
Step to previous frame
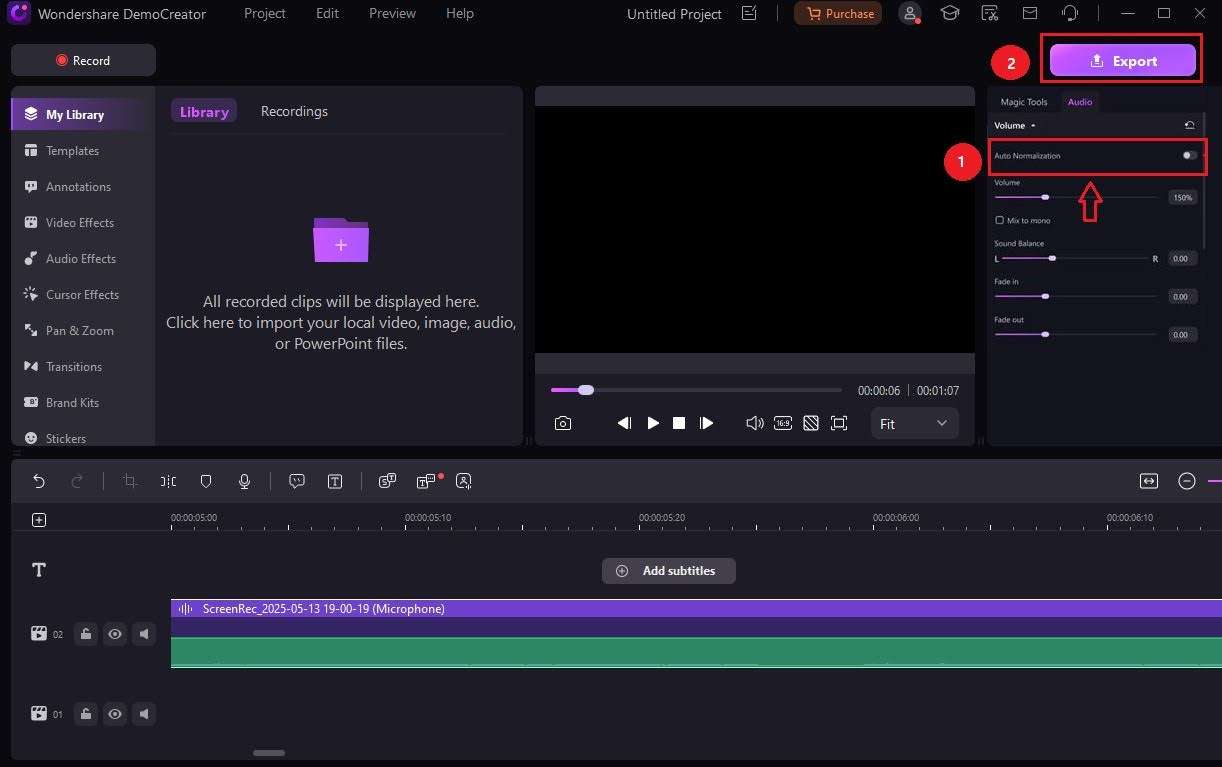click(624, 423)
